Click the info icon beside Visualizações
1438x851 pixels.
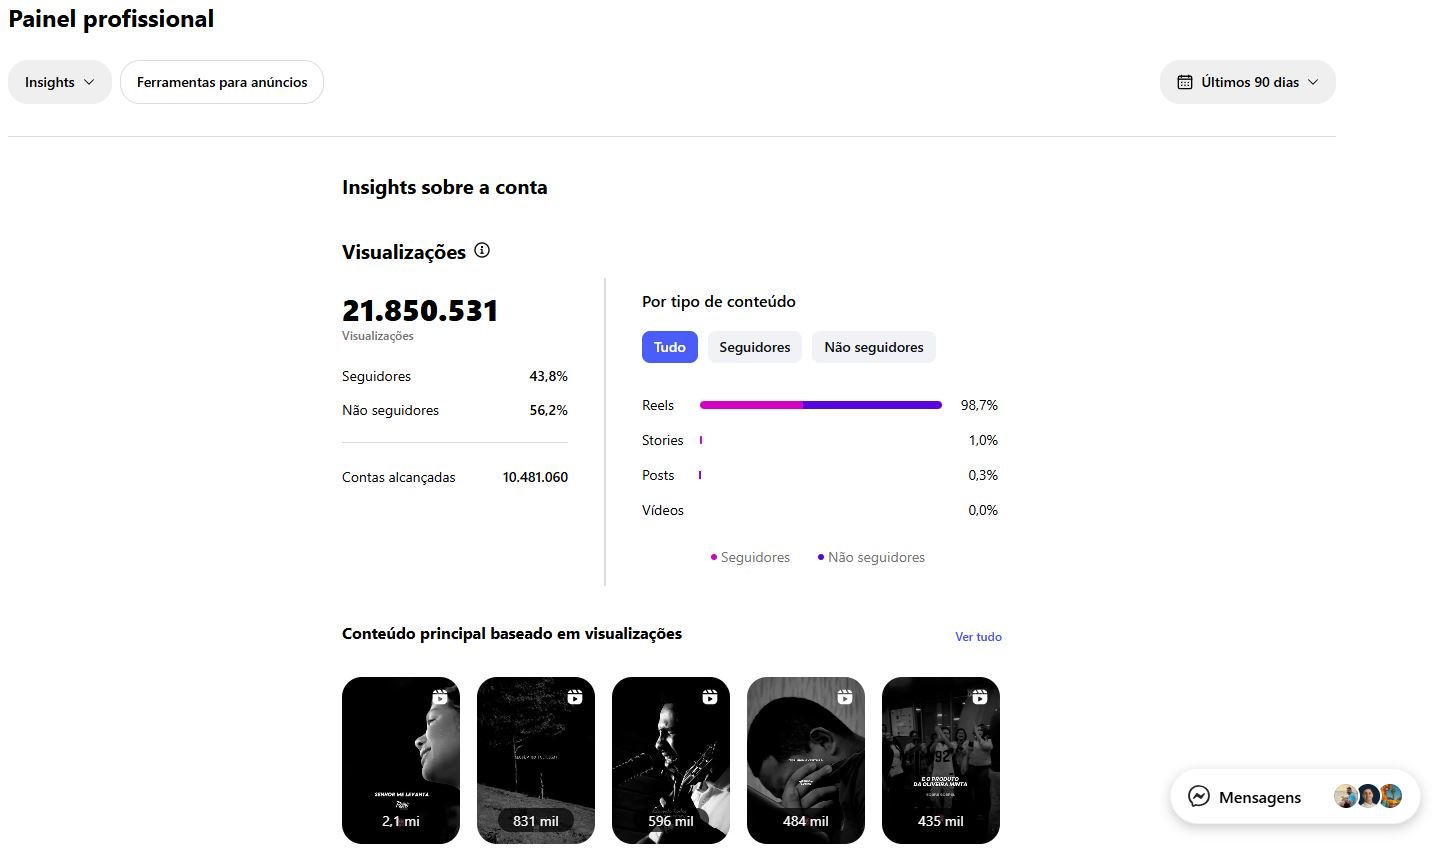click(x=482, y=250)
